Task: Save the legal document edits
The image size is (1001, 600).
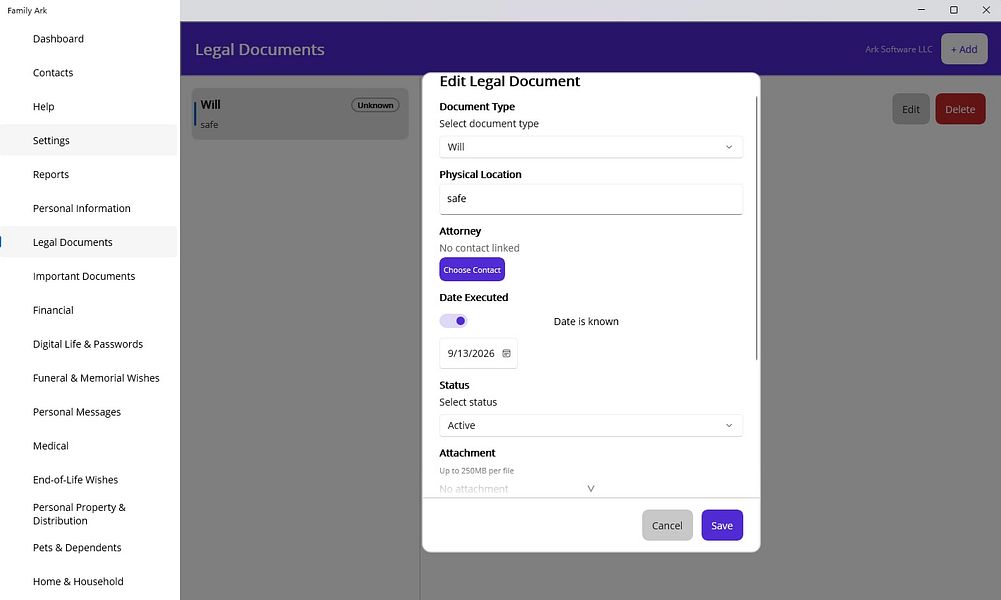Action: (722, 525)
